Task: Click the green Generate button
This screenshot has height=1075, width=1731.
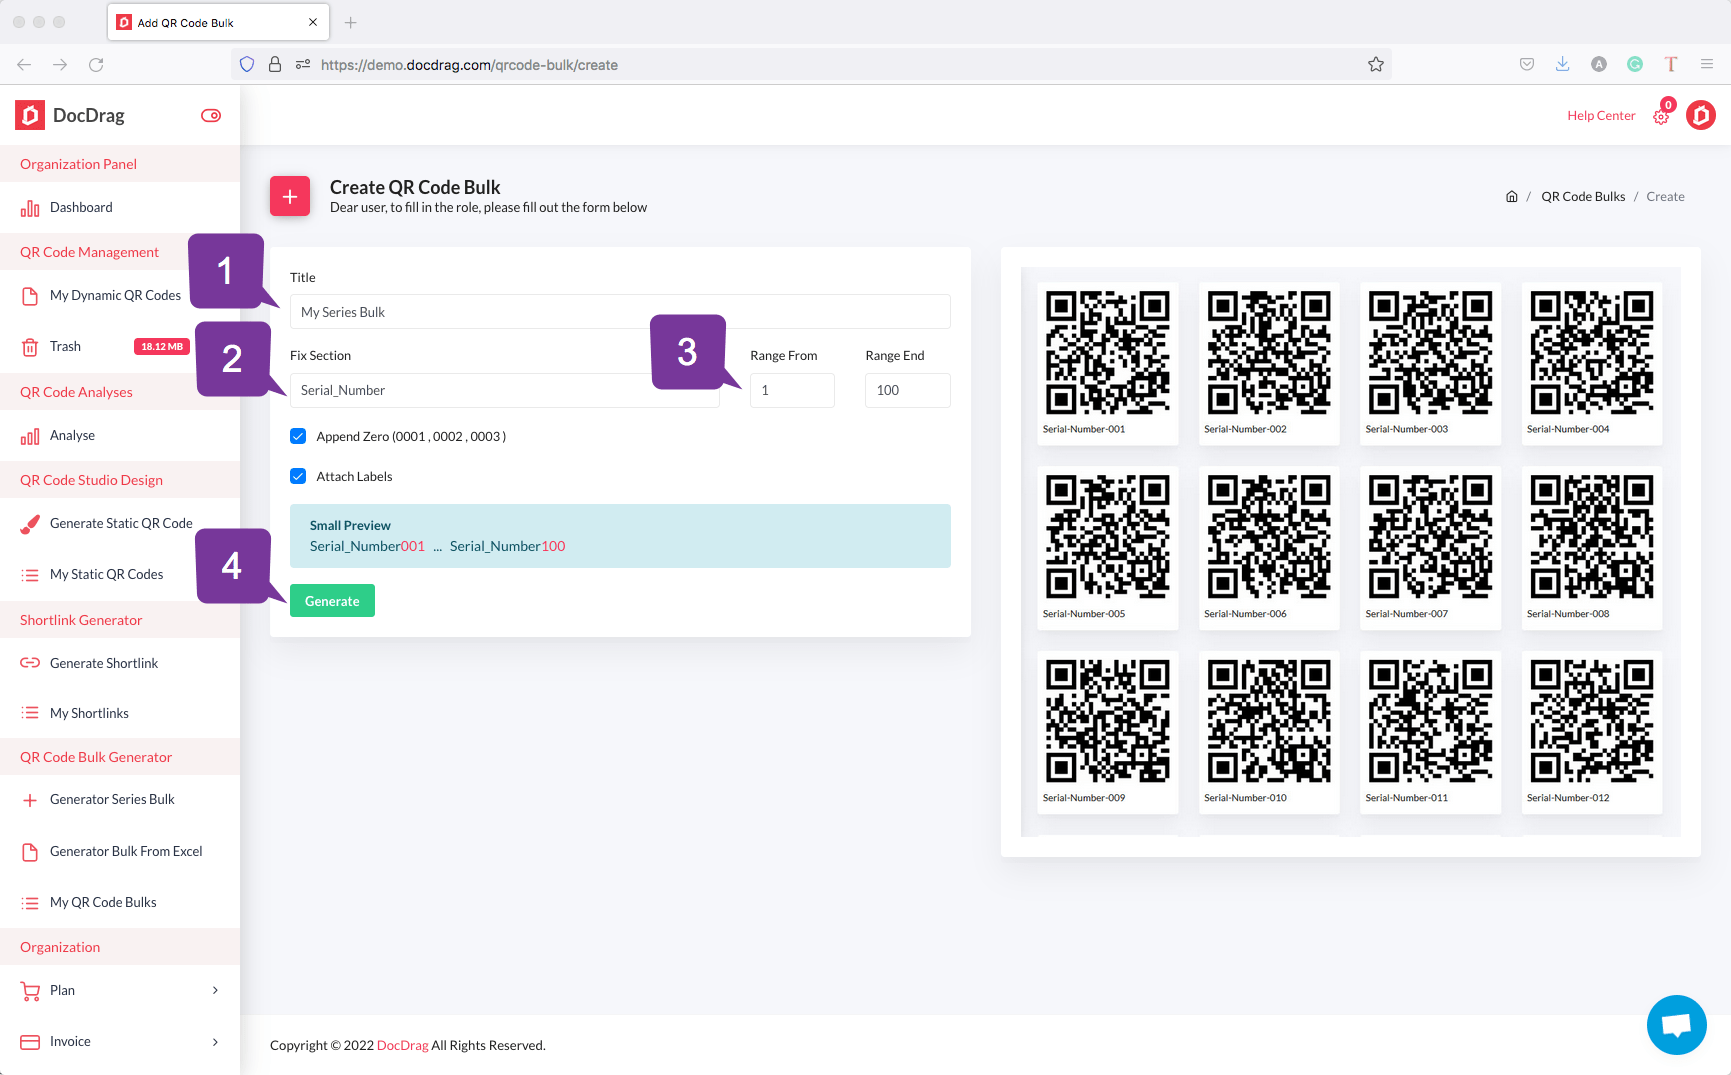Action: coord(332,601)
